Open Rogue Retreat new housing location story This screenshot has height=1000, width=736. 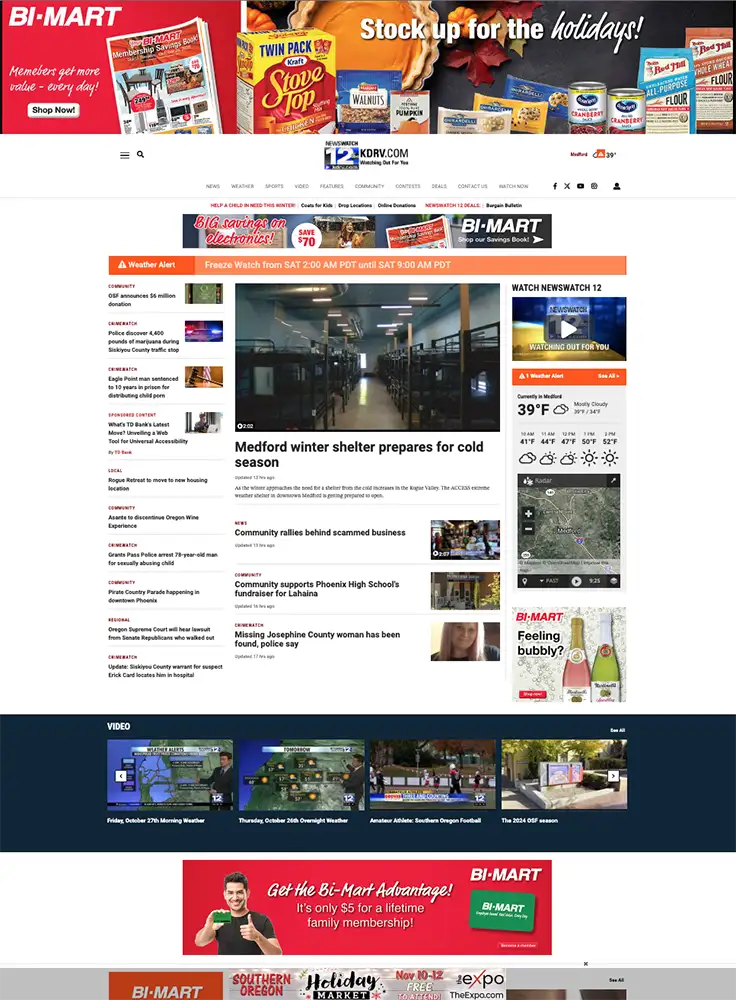(x=158, y=484)
